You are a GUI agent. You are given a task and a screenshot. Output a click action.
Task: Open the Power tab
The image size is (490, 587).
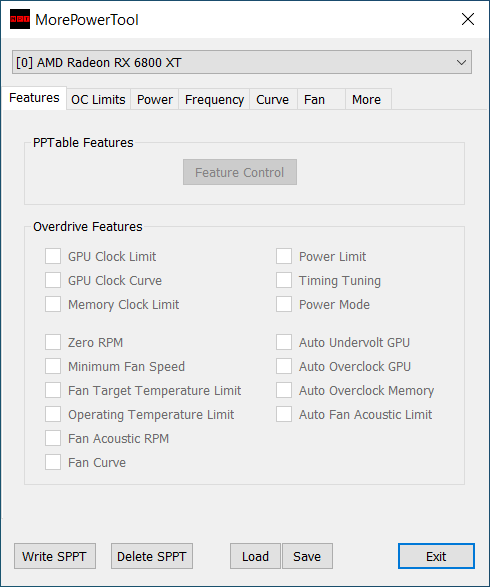(x=155, y=100)
